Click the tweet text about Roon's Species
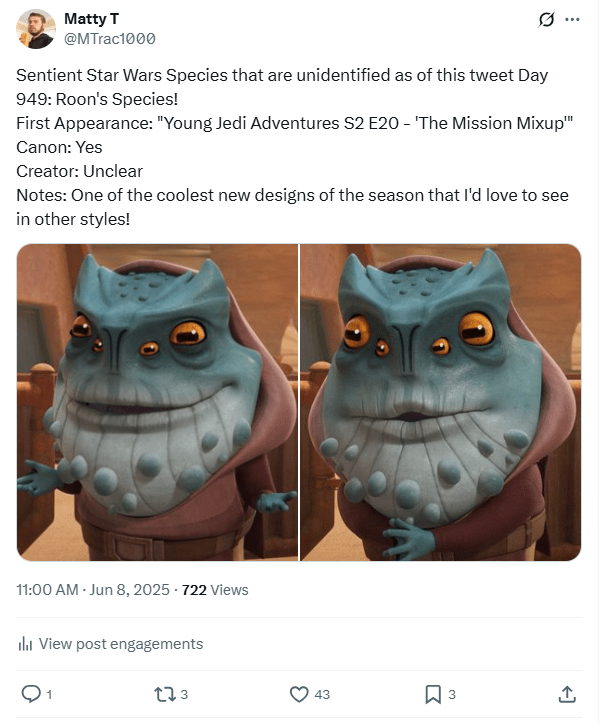Screen dimensions: 600x724 294,147
